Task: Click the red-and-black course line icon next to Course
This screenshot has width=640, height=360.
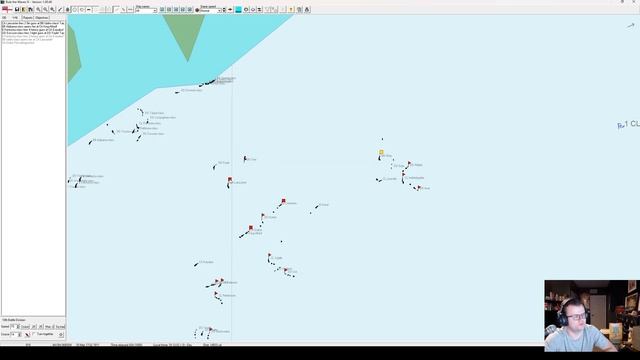Action: 27,335
